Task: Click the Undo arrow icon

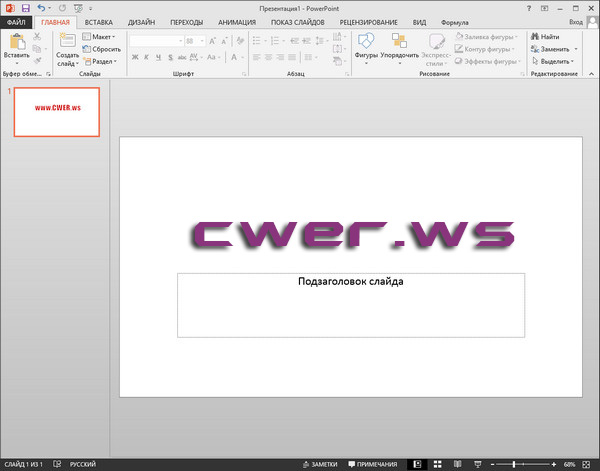Action: 41,7
